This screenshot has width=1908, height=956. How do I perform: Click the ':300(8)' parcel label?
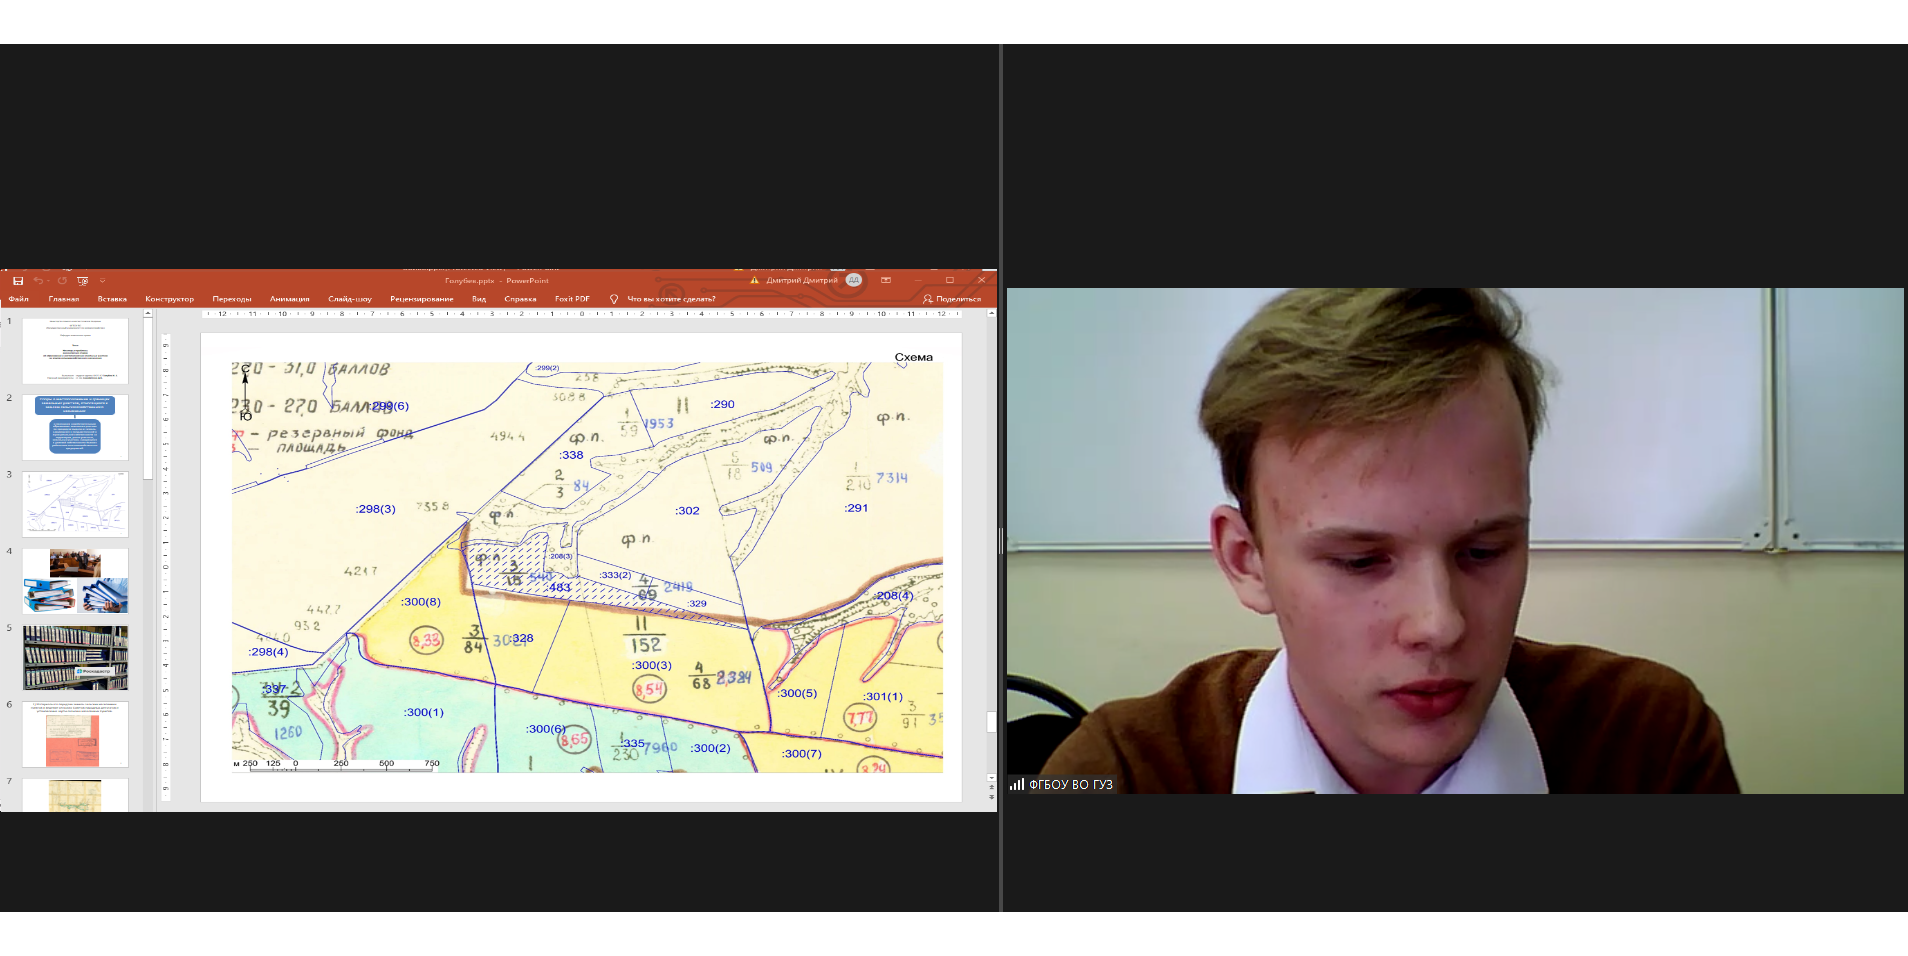(420, 602)
